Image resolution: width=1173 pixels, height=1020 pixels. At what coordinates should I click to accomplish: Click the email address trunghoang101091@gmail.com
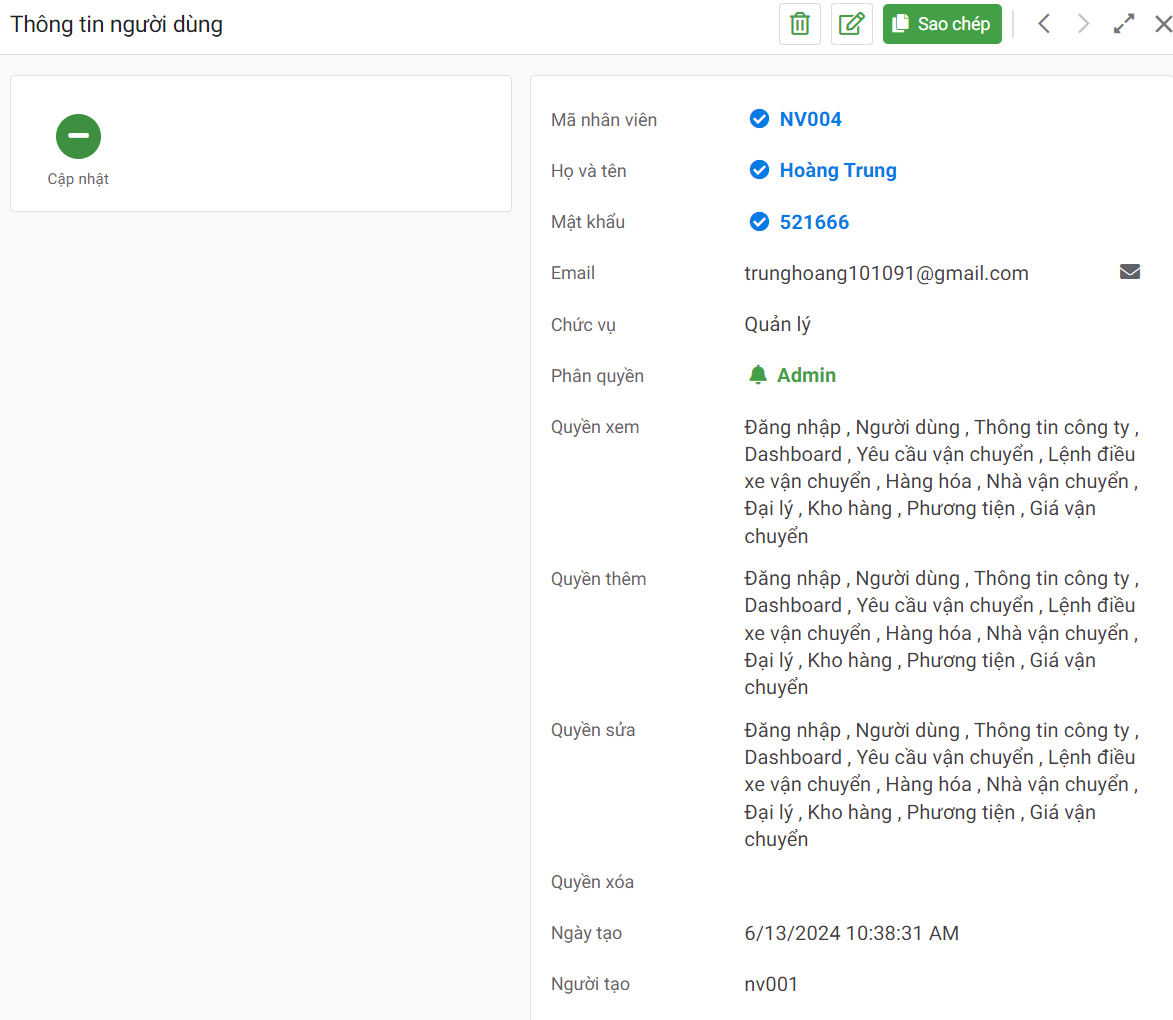coord(886,273)
